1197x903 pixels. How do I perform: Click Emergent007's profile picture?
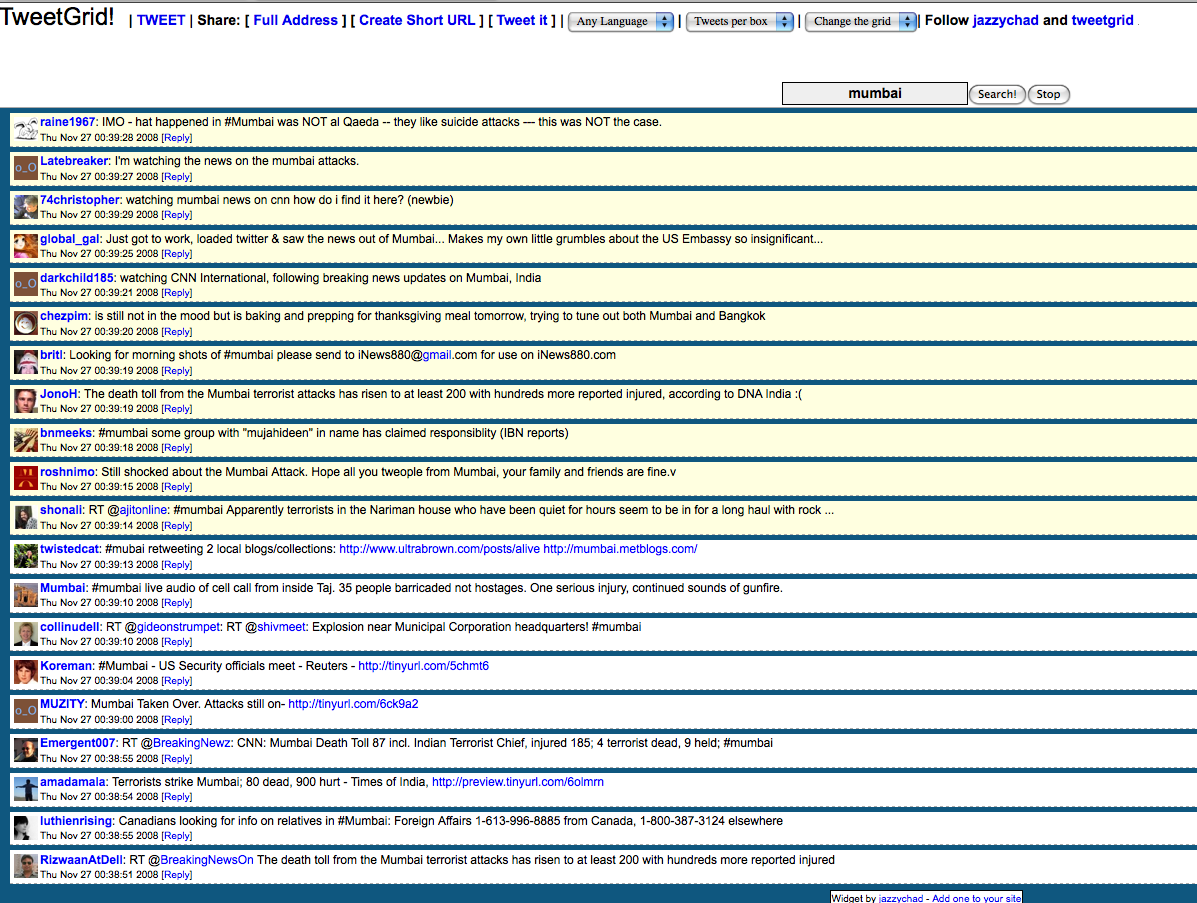(26, 750)
